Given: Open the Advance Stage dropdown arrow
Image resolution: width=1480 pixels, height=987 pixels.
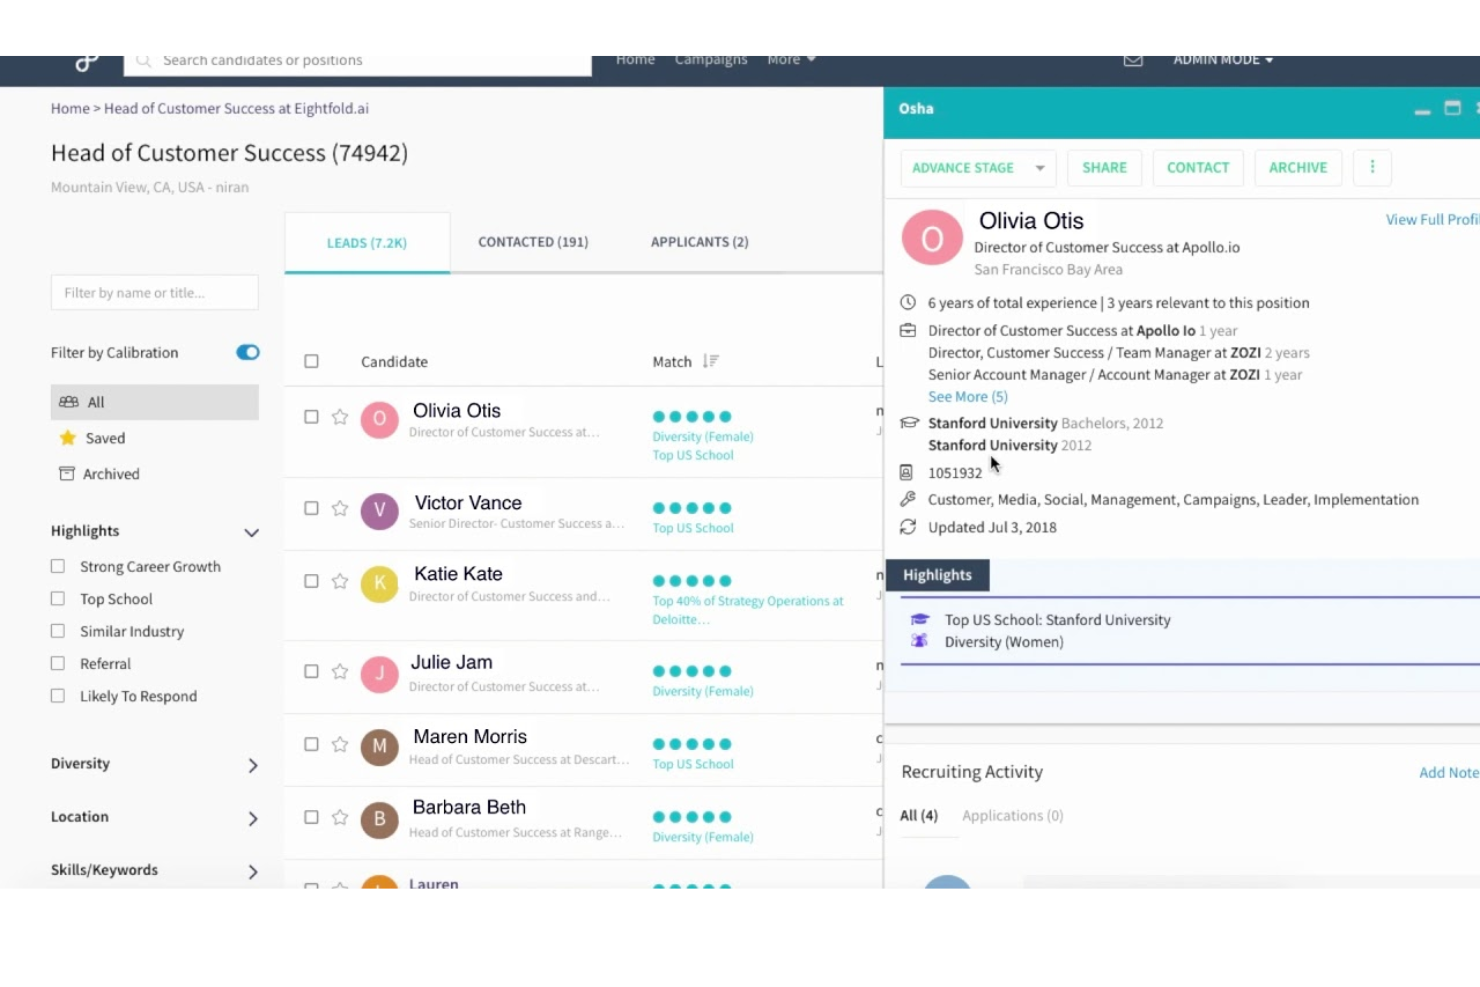Looking at the screenshot, I should click(1040, 168).
